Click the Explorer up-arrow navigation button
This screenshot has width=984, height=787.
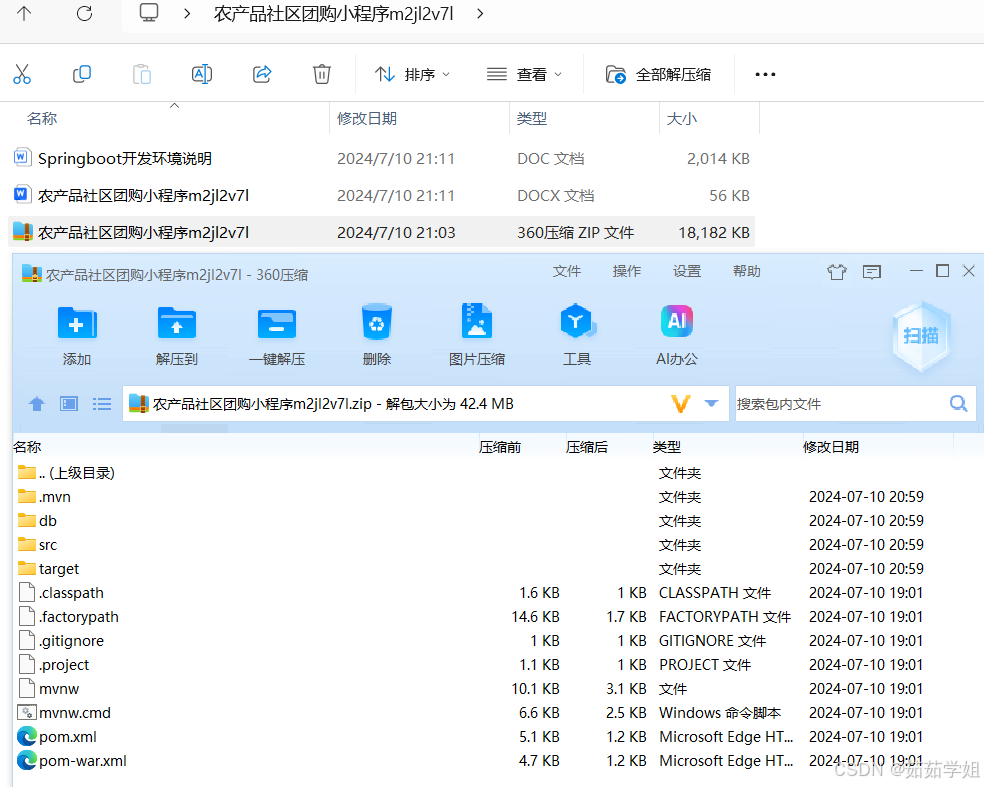coord(24,13)
